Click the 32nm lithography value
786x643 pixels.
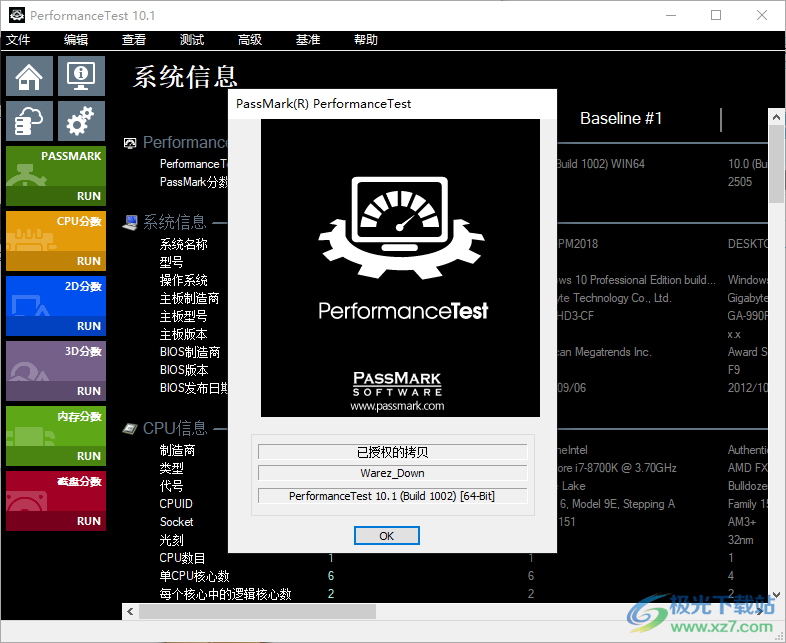tap(740, 540)
